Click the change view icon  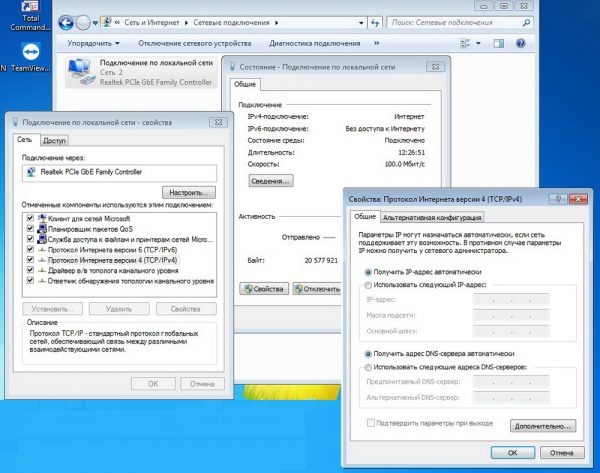pos(465,43)
